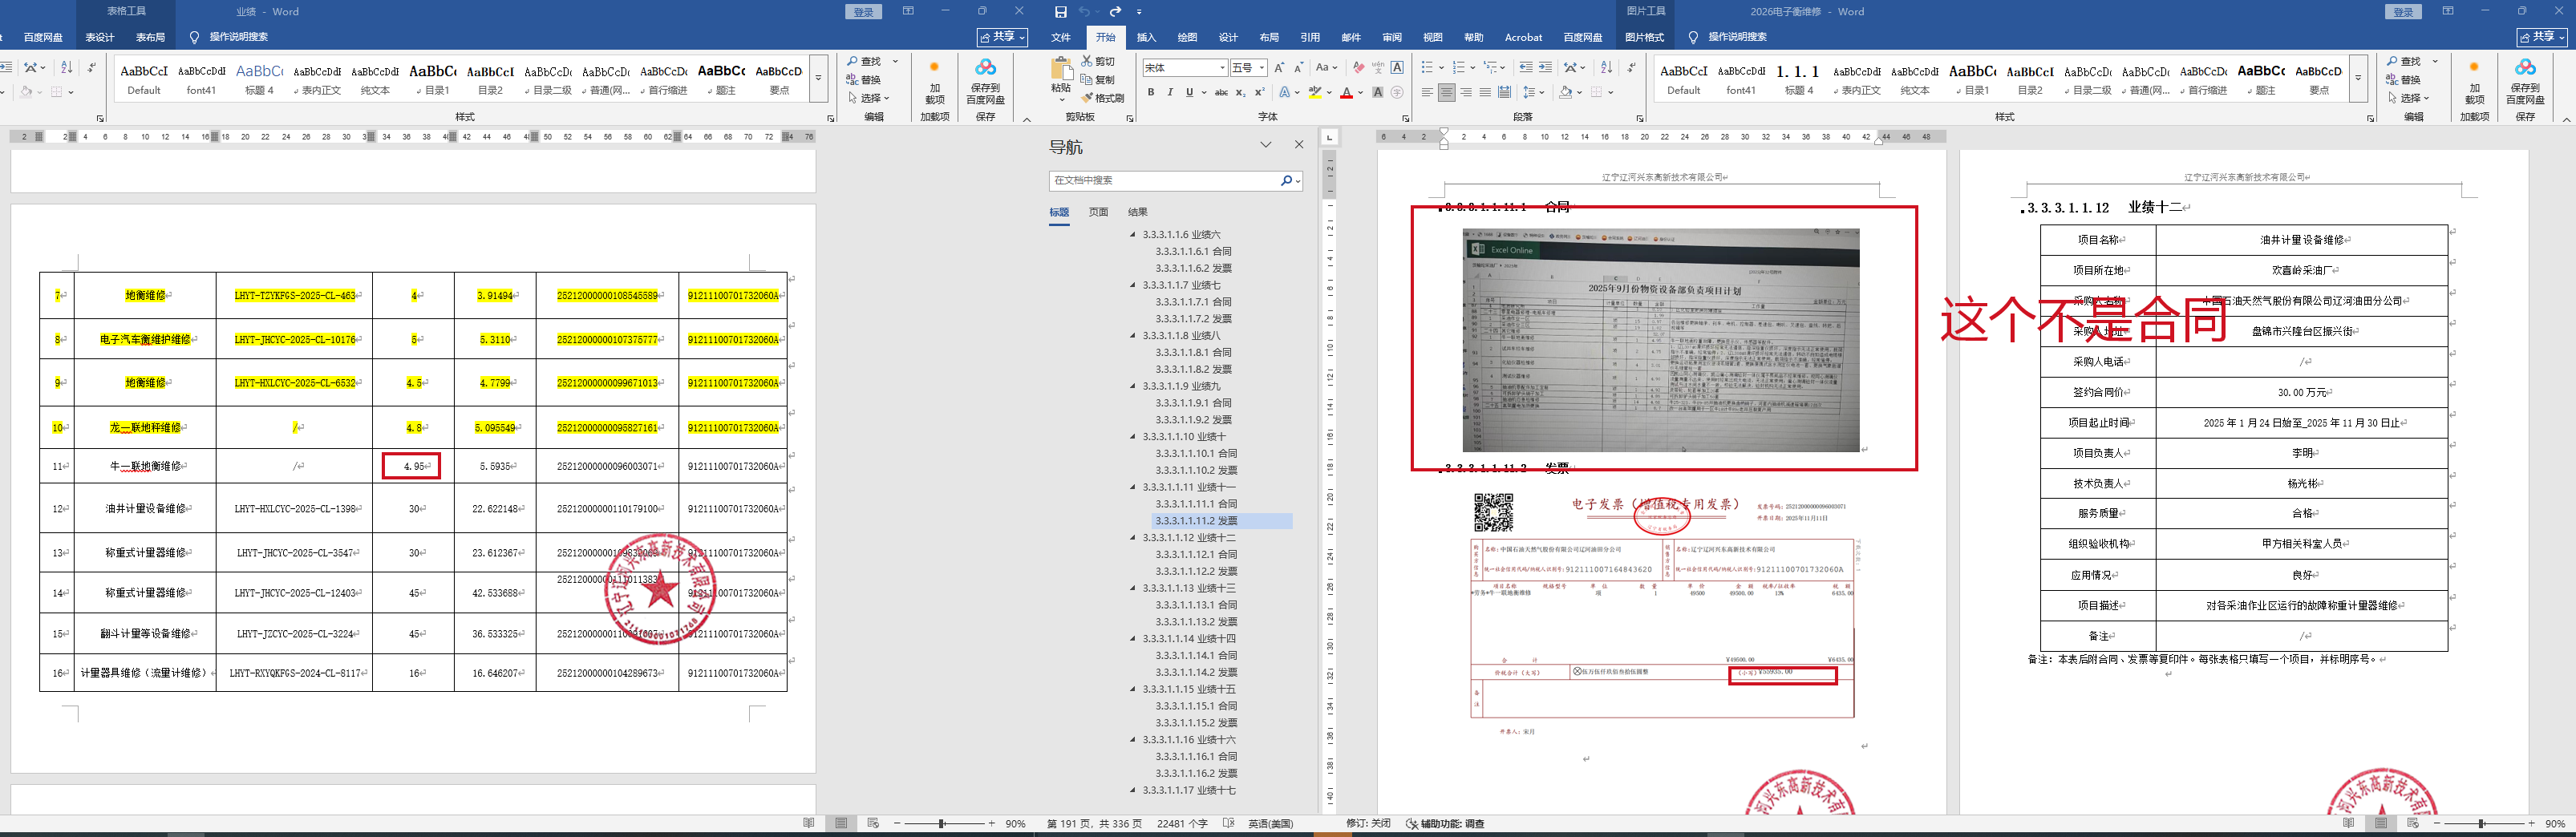The width and height of the screenshot is (2576, 837).
Task: Switch to 页面 tab in navigation pane
Action: pos(1098,212)
